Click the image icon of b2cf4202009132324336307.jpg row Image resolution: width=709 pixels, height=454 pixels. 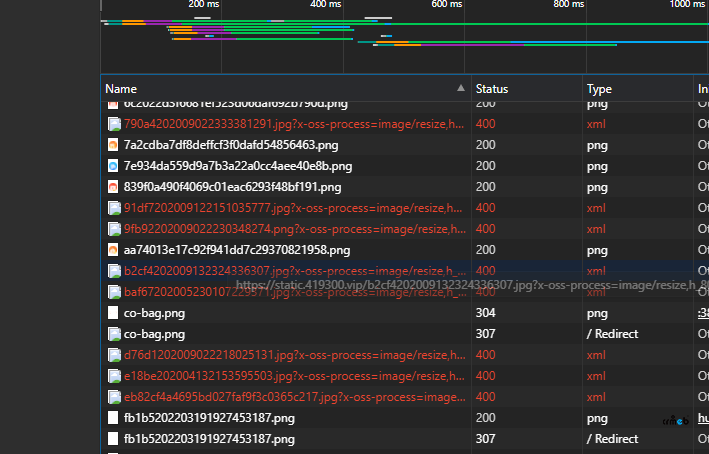tap(113, 271)
